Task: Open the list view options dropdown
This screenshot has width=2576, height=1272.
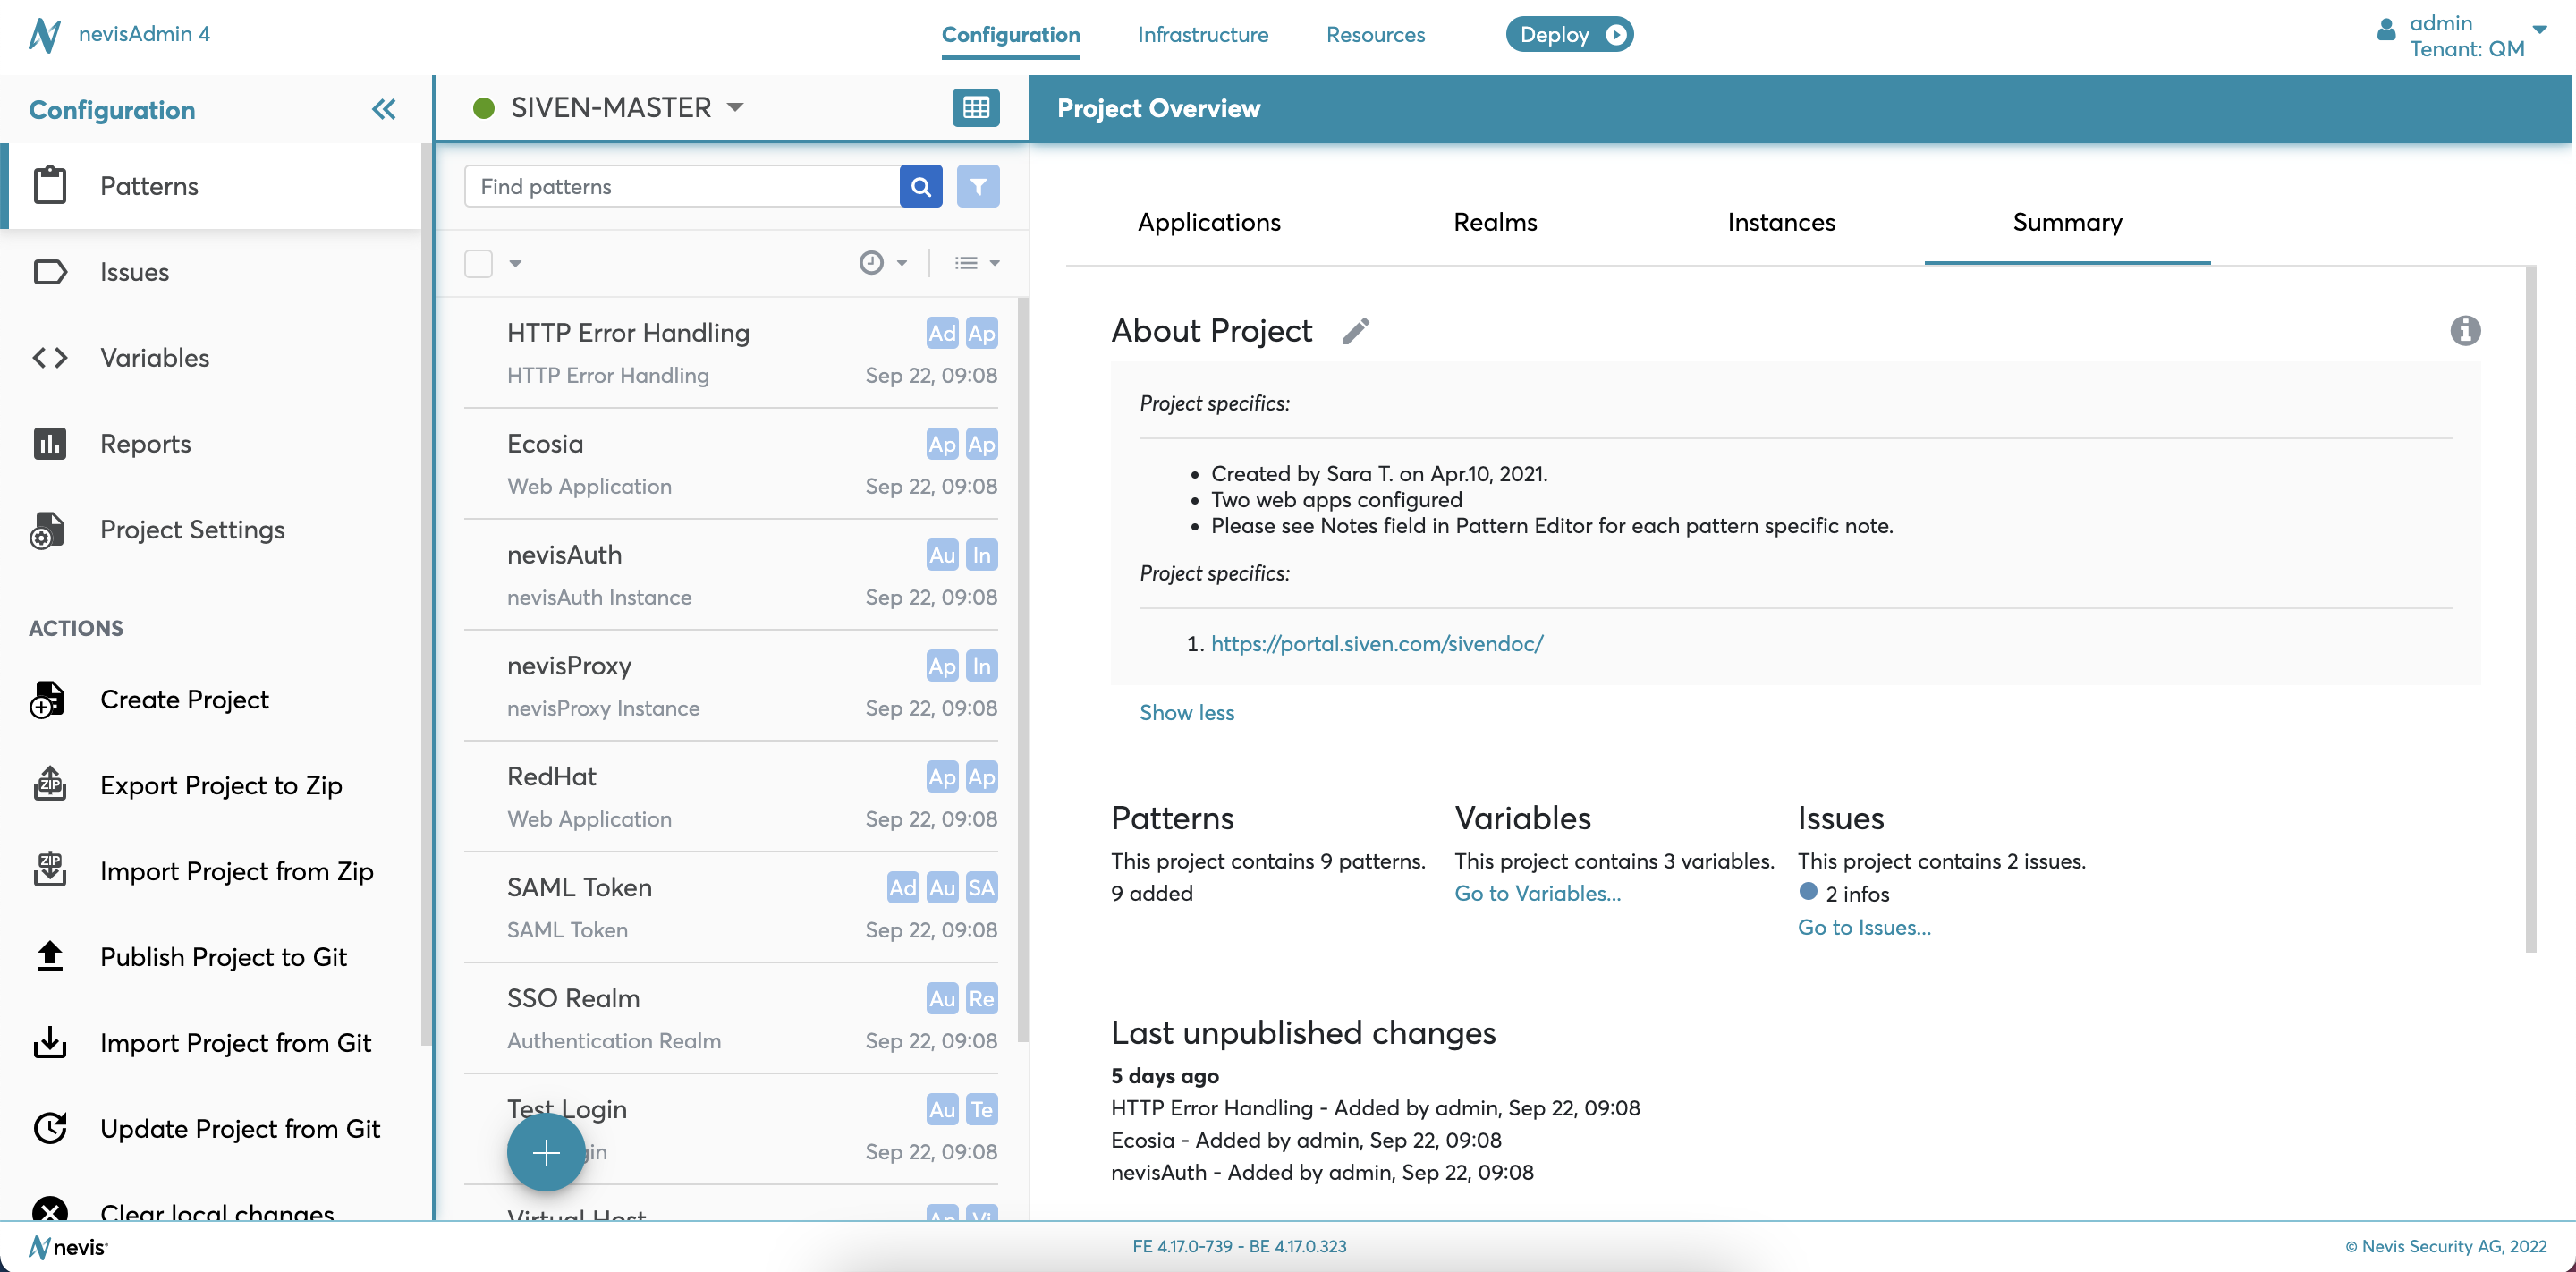Action: point(976,263)
